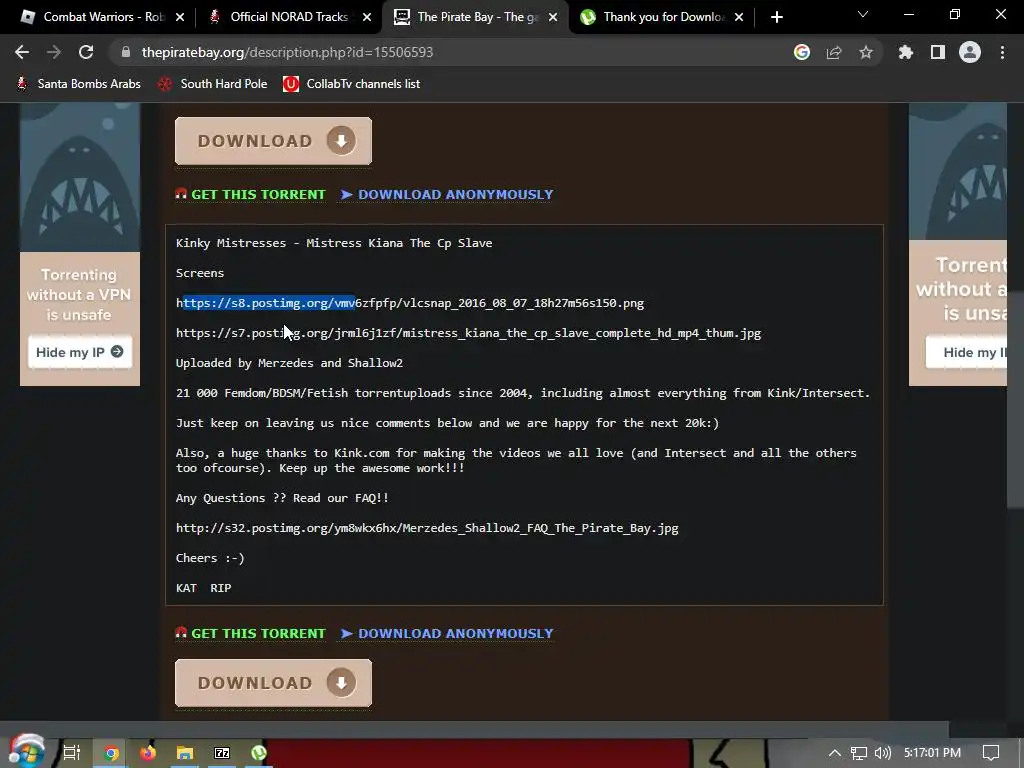Click the "KAT RIP" text
Viewport: 1024px width, 768px height.
[x=204, y=588]
